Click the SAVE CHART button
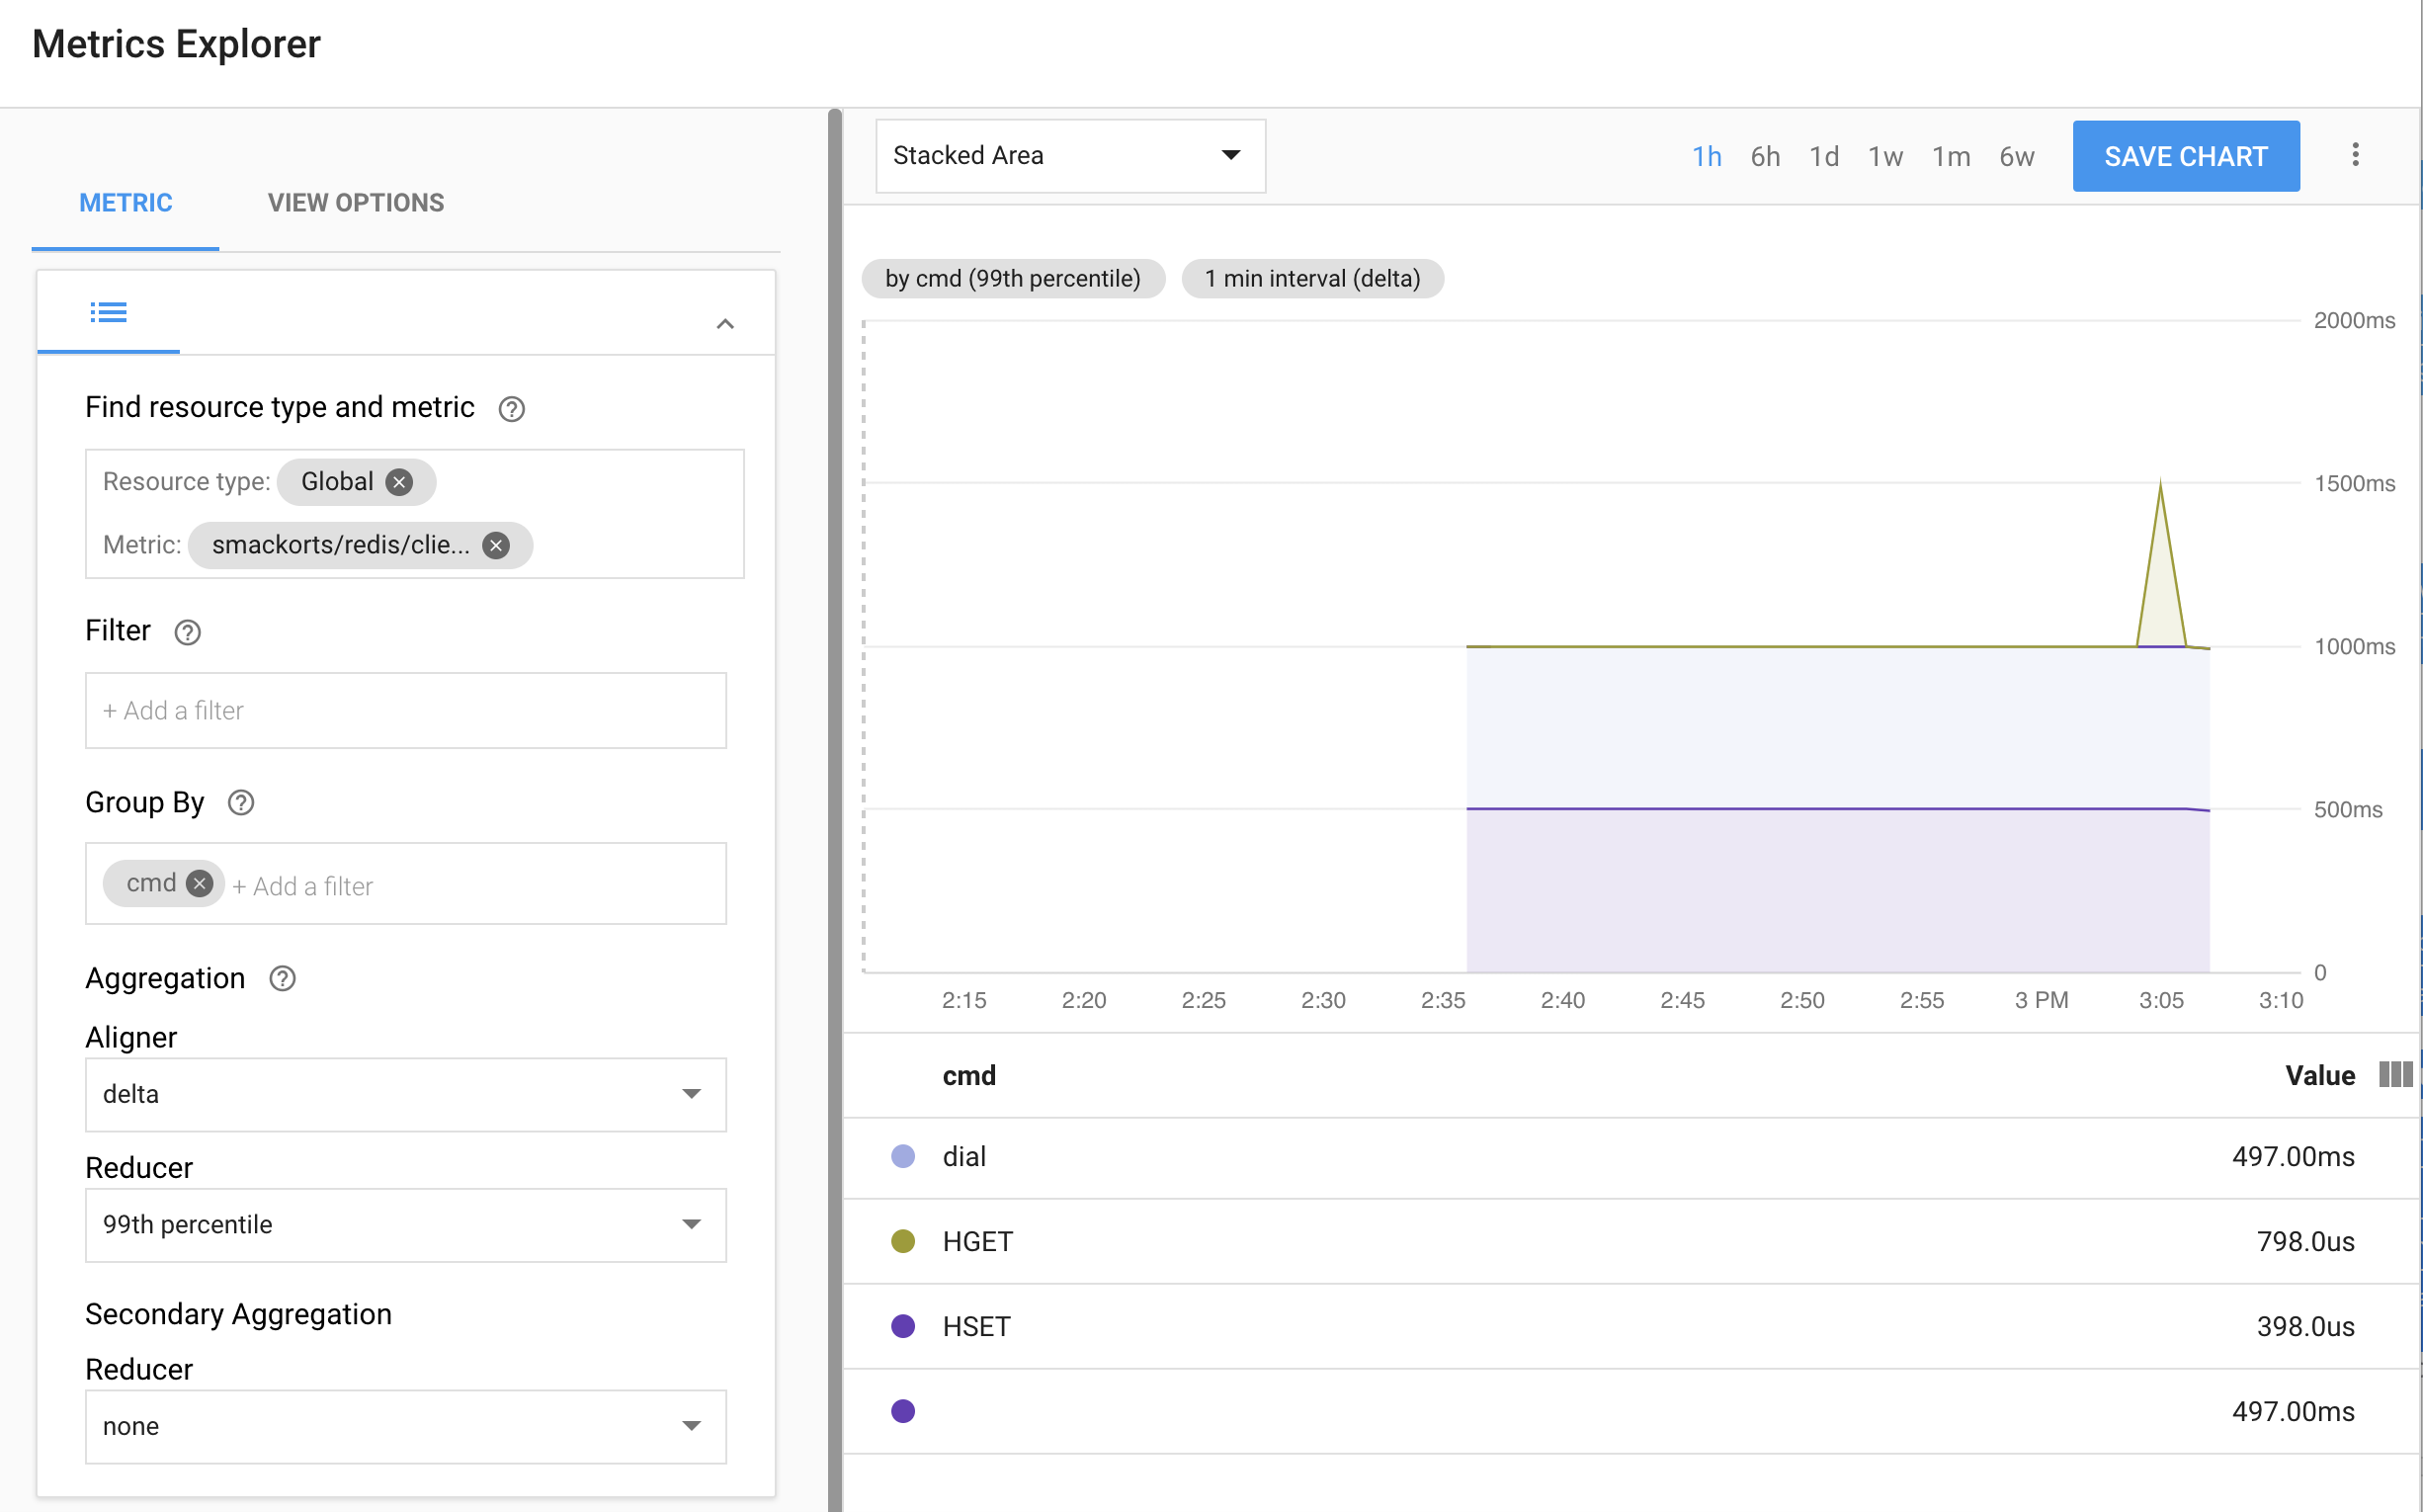The height and width of the screenshot is (1512, 2423). [2186, 156]
